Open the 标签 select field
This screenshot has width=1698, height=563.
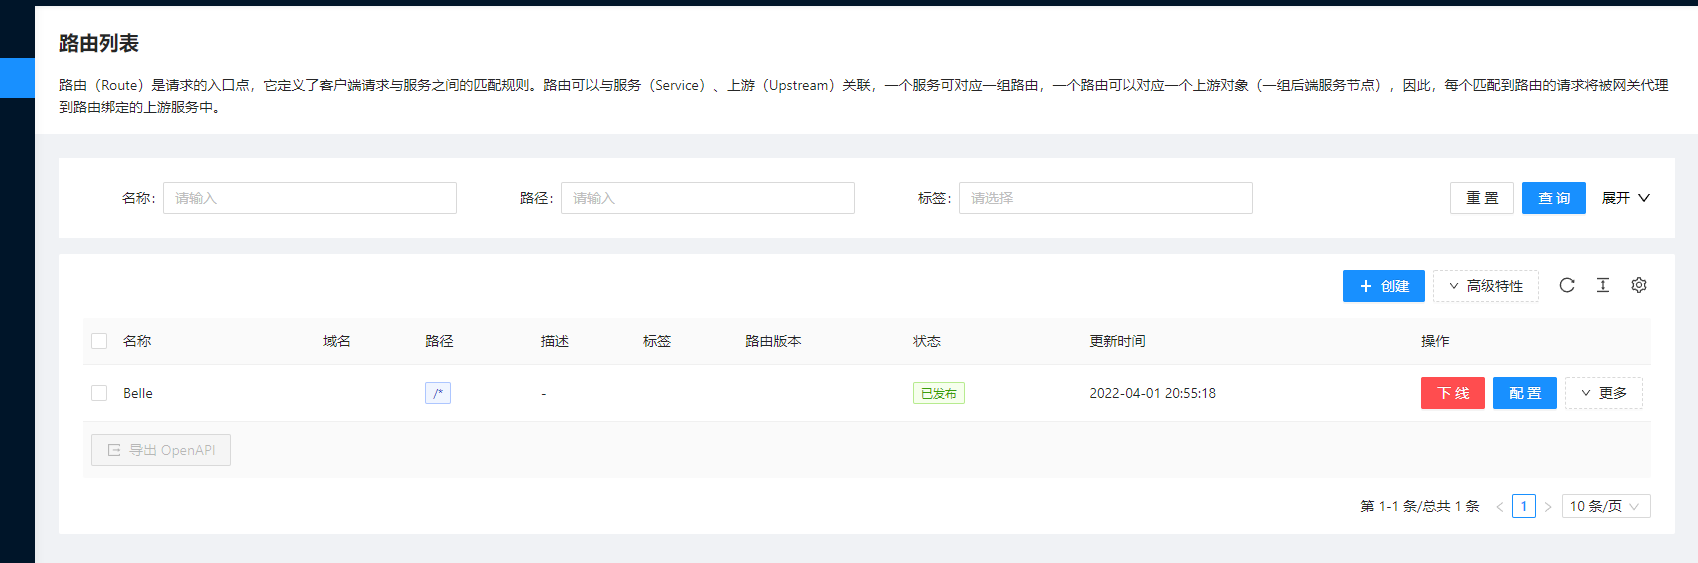tap(1105, 198)
